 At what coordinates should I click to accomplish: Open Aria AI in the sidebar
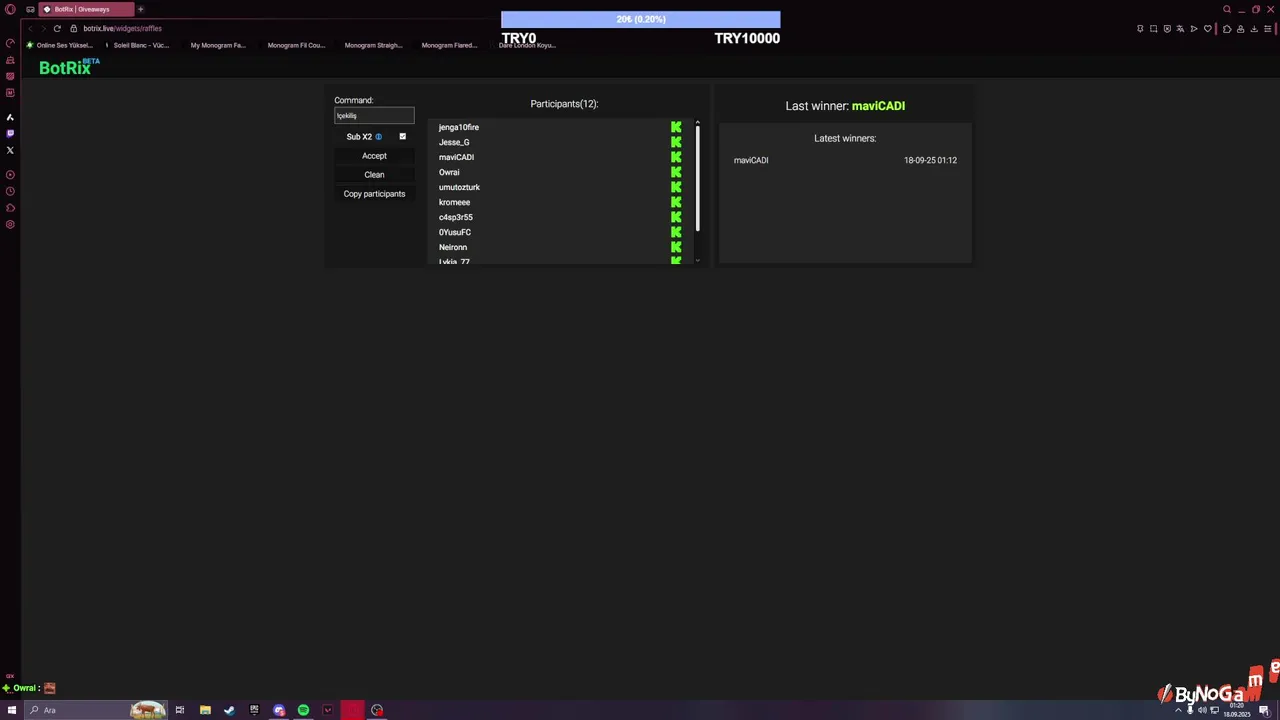click(10, 117)
